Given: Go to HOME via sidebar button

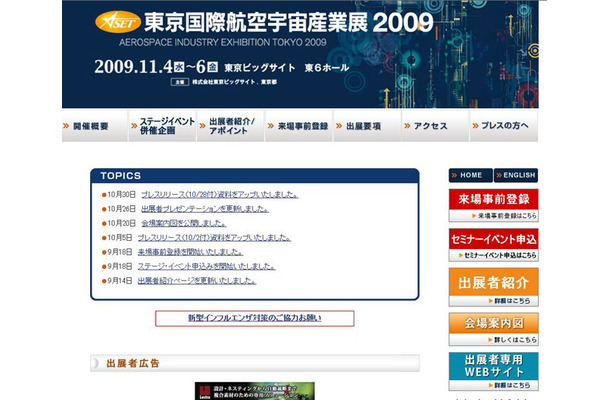Looking at the screenshot, I should click(x=471, y=175).
